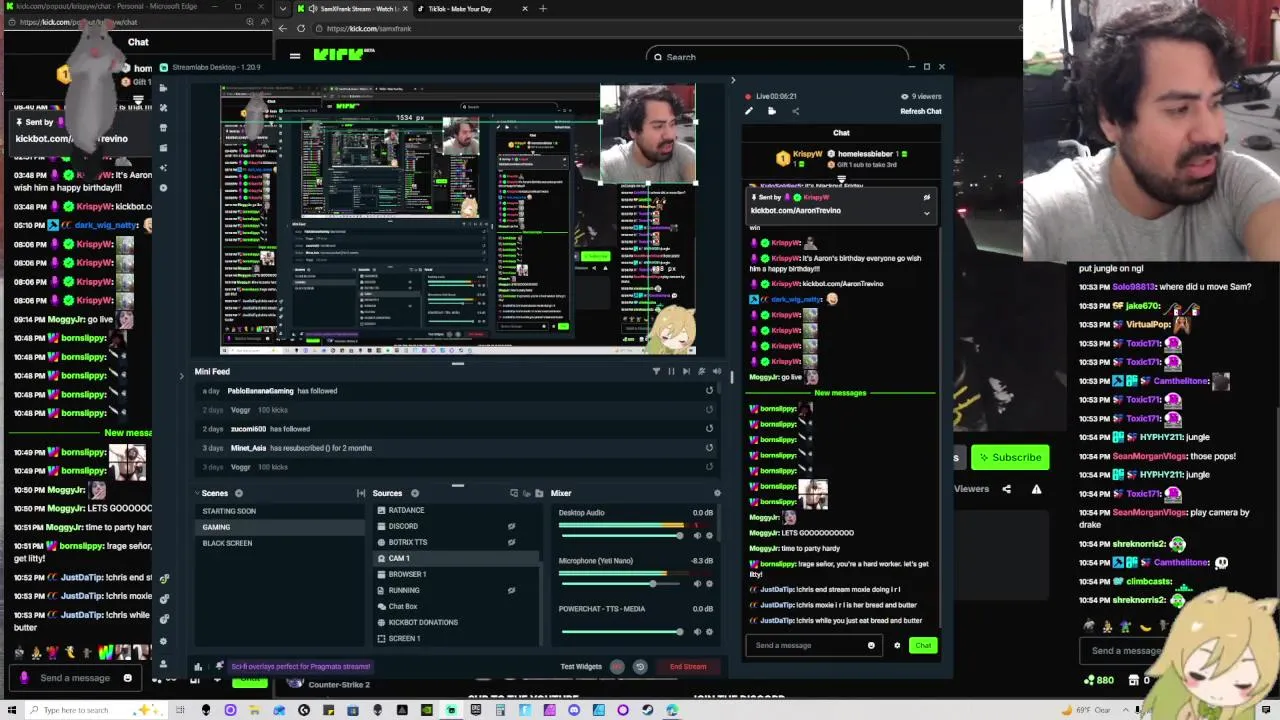Pause the Mini Feed alert queue

coord(671,371)
